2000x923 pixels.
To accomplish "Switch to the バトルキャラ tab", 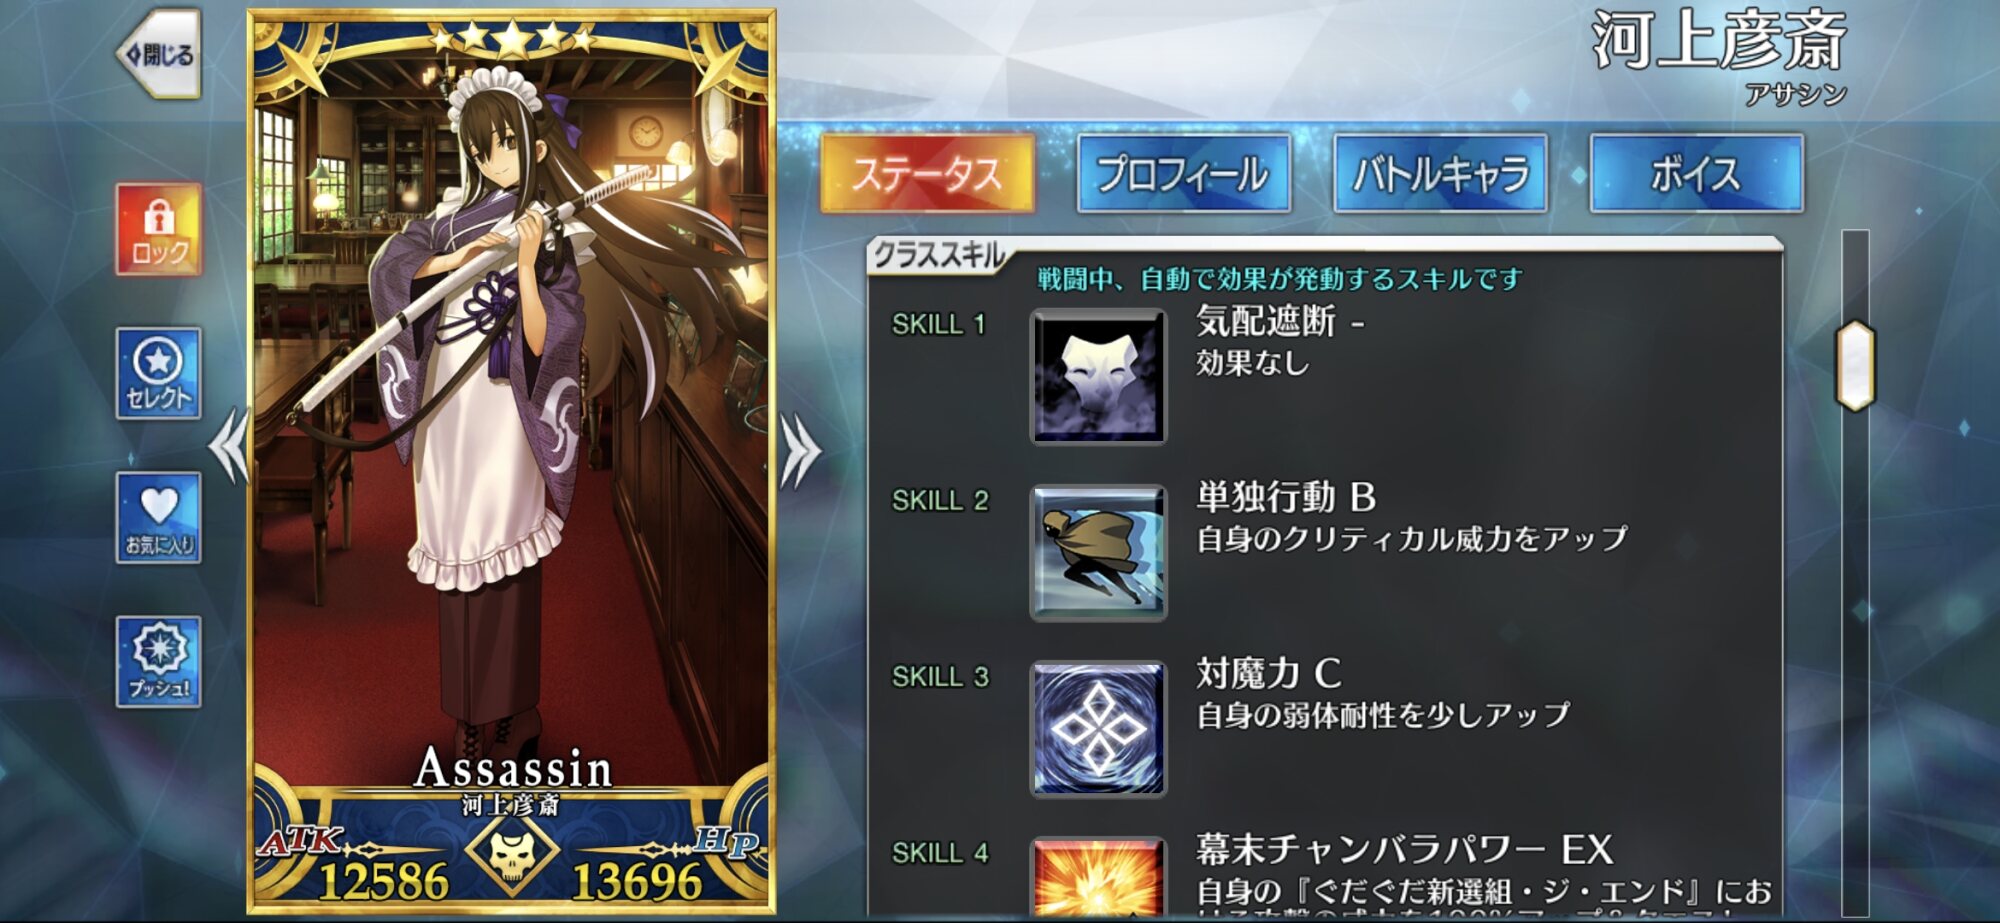I will coord(1441,174).
